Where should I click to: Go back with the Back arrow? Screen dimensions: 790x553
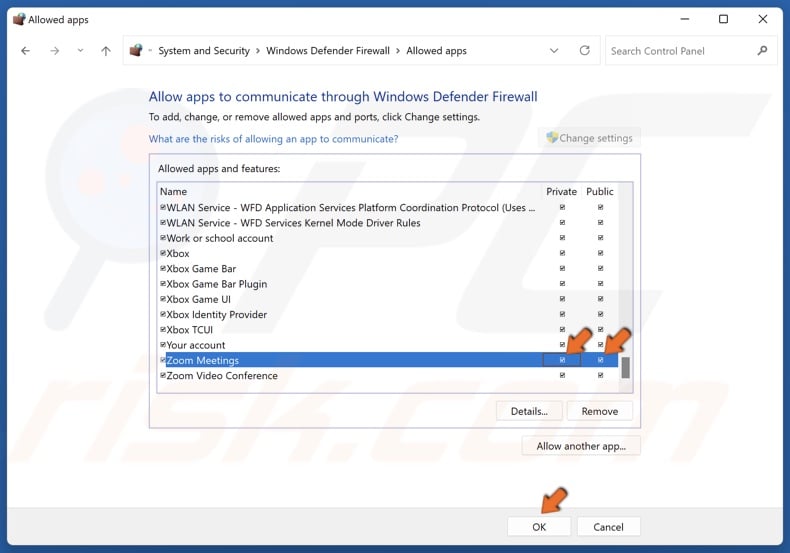click(25, 51)
